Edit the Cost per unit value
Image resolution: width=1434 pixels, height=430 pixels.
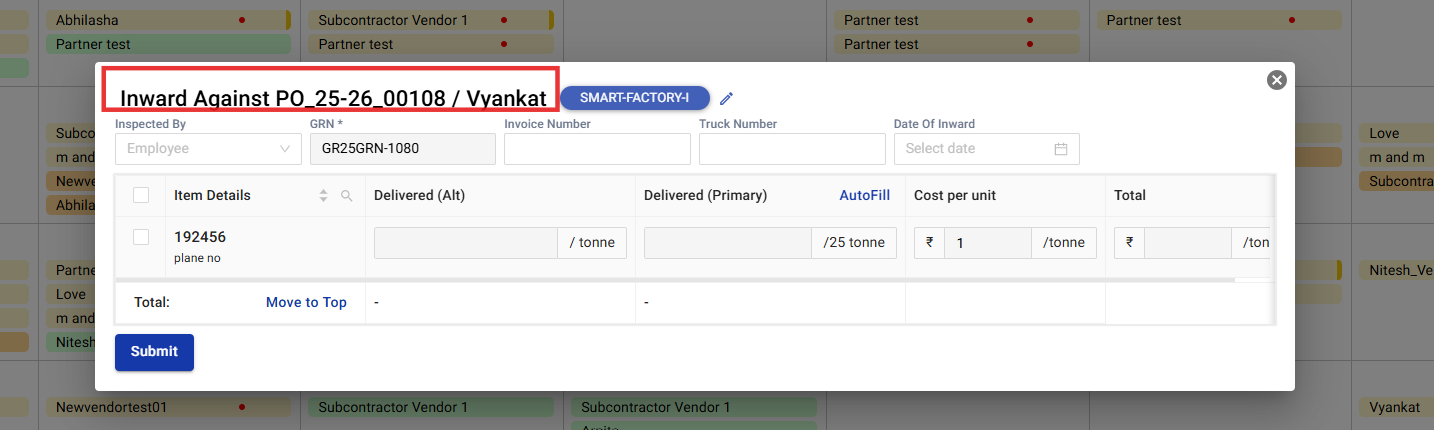[987, 243]
